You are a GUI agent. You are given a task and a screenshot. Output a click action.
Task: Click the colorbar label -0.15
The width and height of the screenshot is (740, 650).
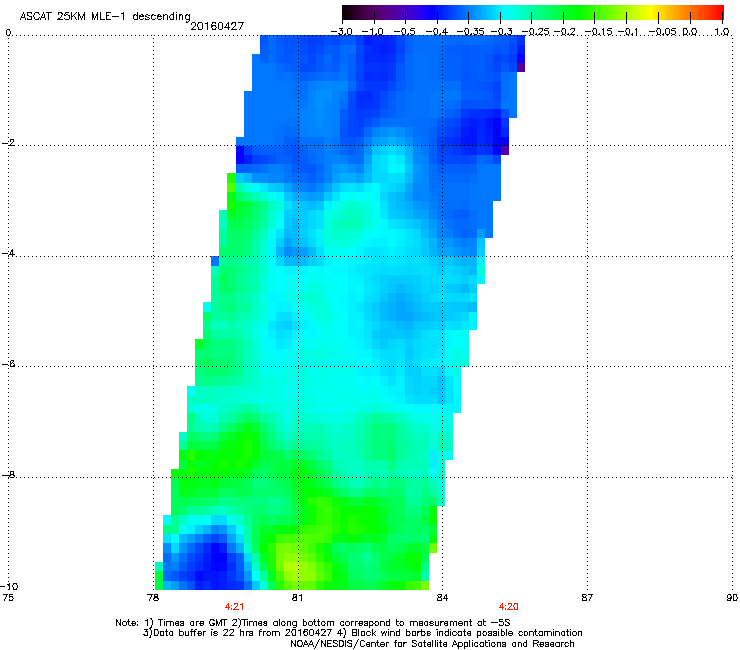(x=598, y=32)
